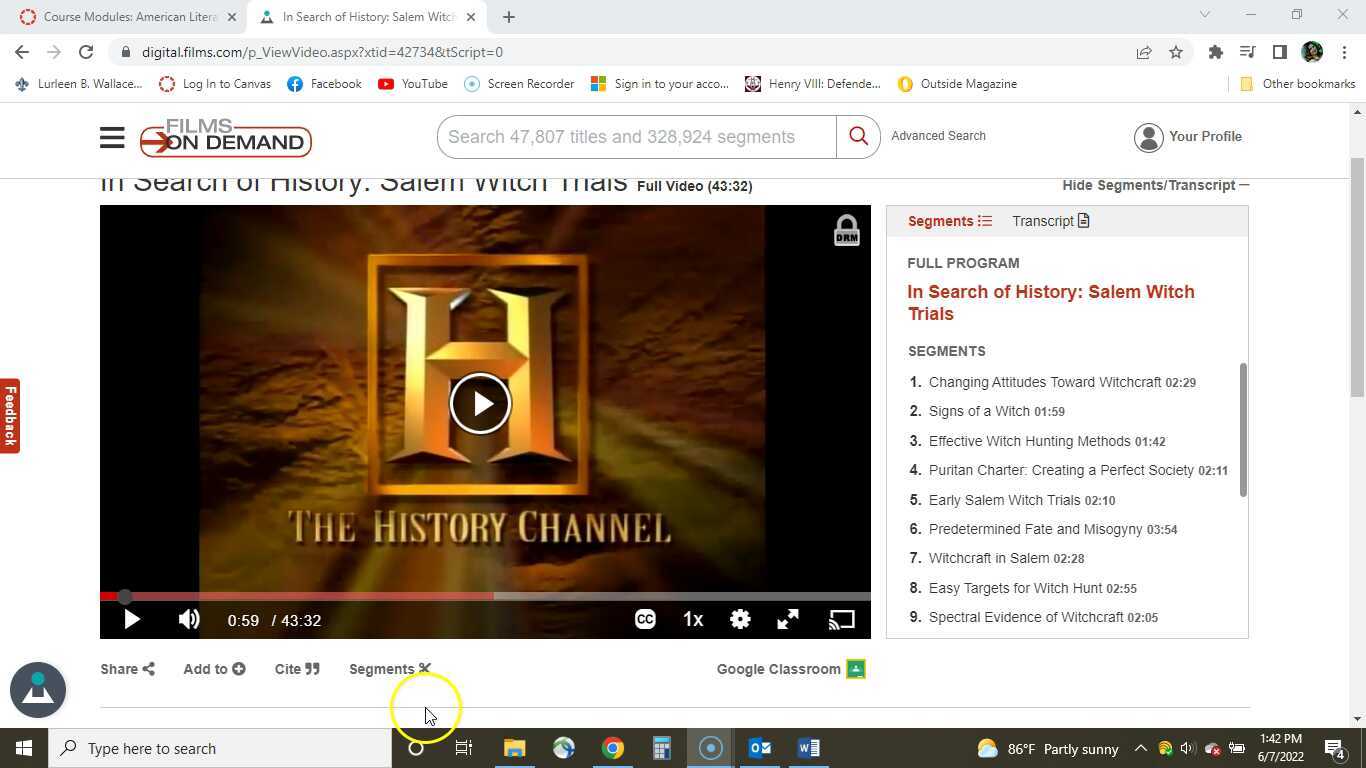This screenshot has width=1366, height=768.
Task: Open the Films On Demand hamburger menu
Action: point(111,137)
